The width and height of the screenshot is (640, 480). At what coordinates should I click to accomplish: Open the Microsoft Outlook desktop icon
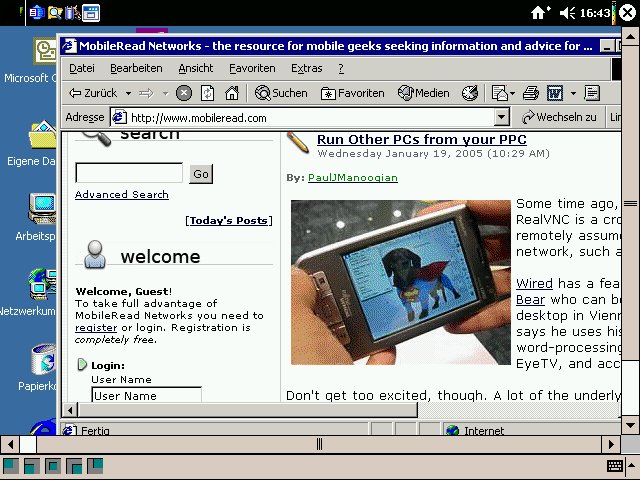[x=44, y=51]
